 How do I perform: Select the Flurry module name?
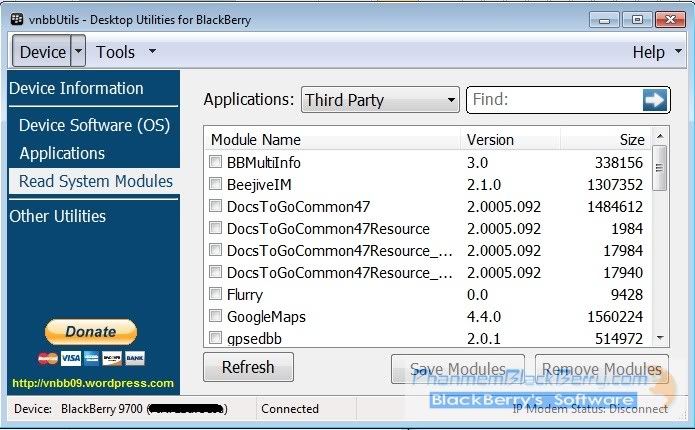(x=245, y=295)
